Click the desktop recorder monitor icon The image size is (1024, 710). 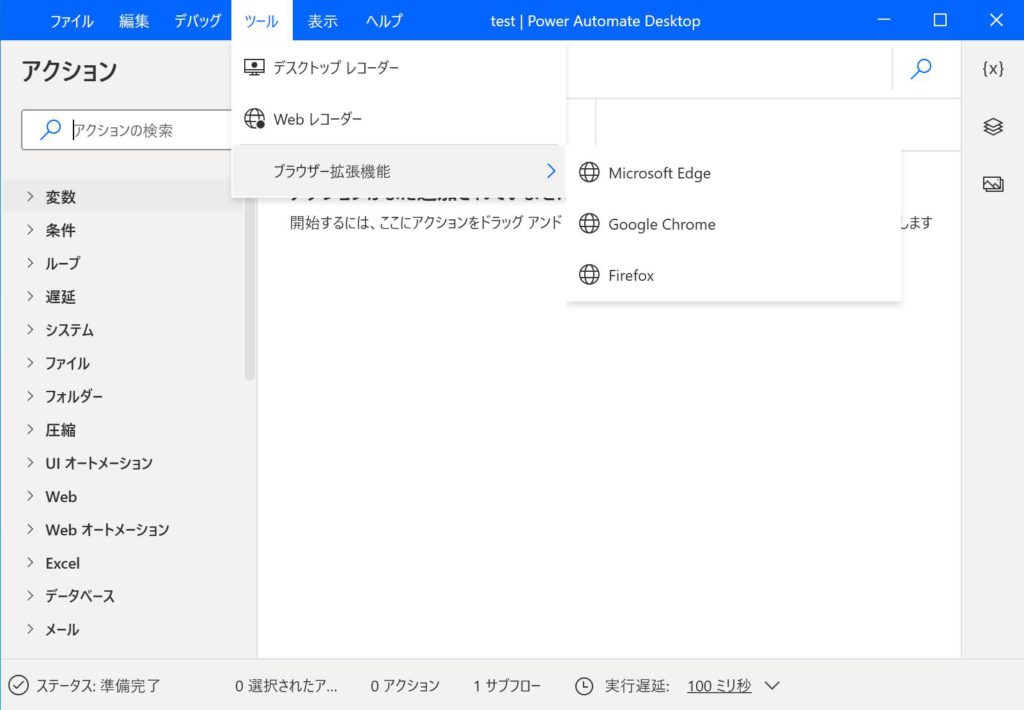pos(254,67)
